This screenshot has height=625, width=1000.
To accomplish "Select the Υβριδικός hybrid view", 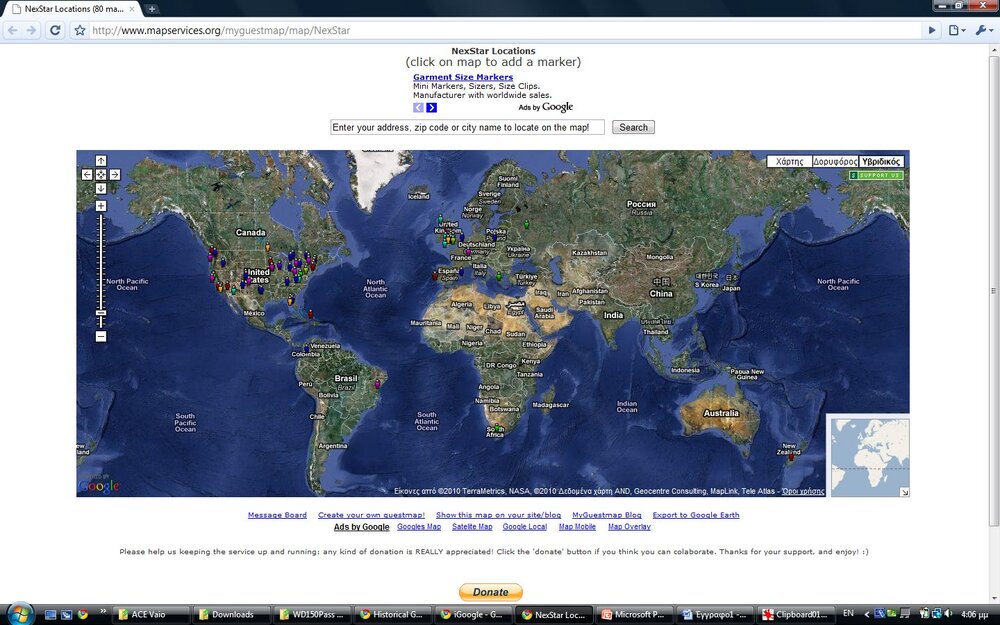I will pyautogui.click(x=881, y=160).
